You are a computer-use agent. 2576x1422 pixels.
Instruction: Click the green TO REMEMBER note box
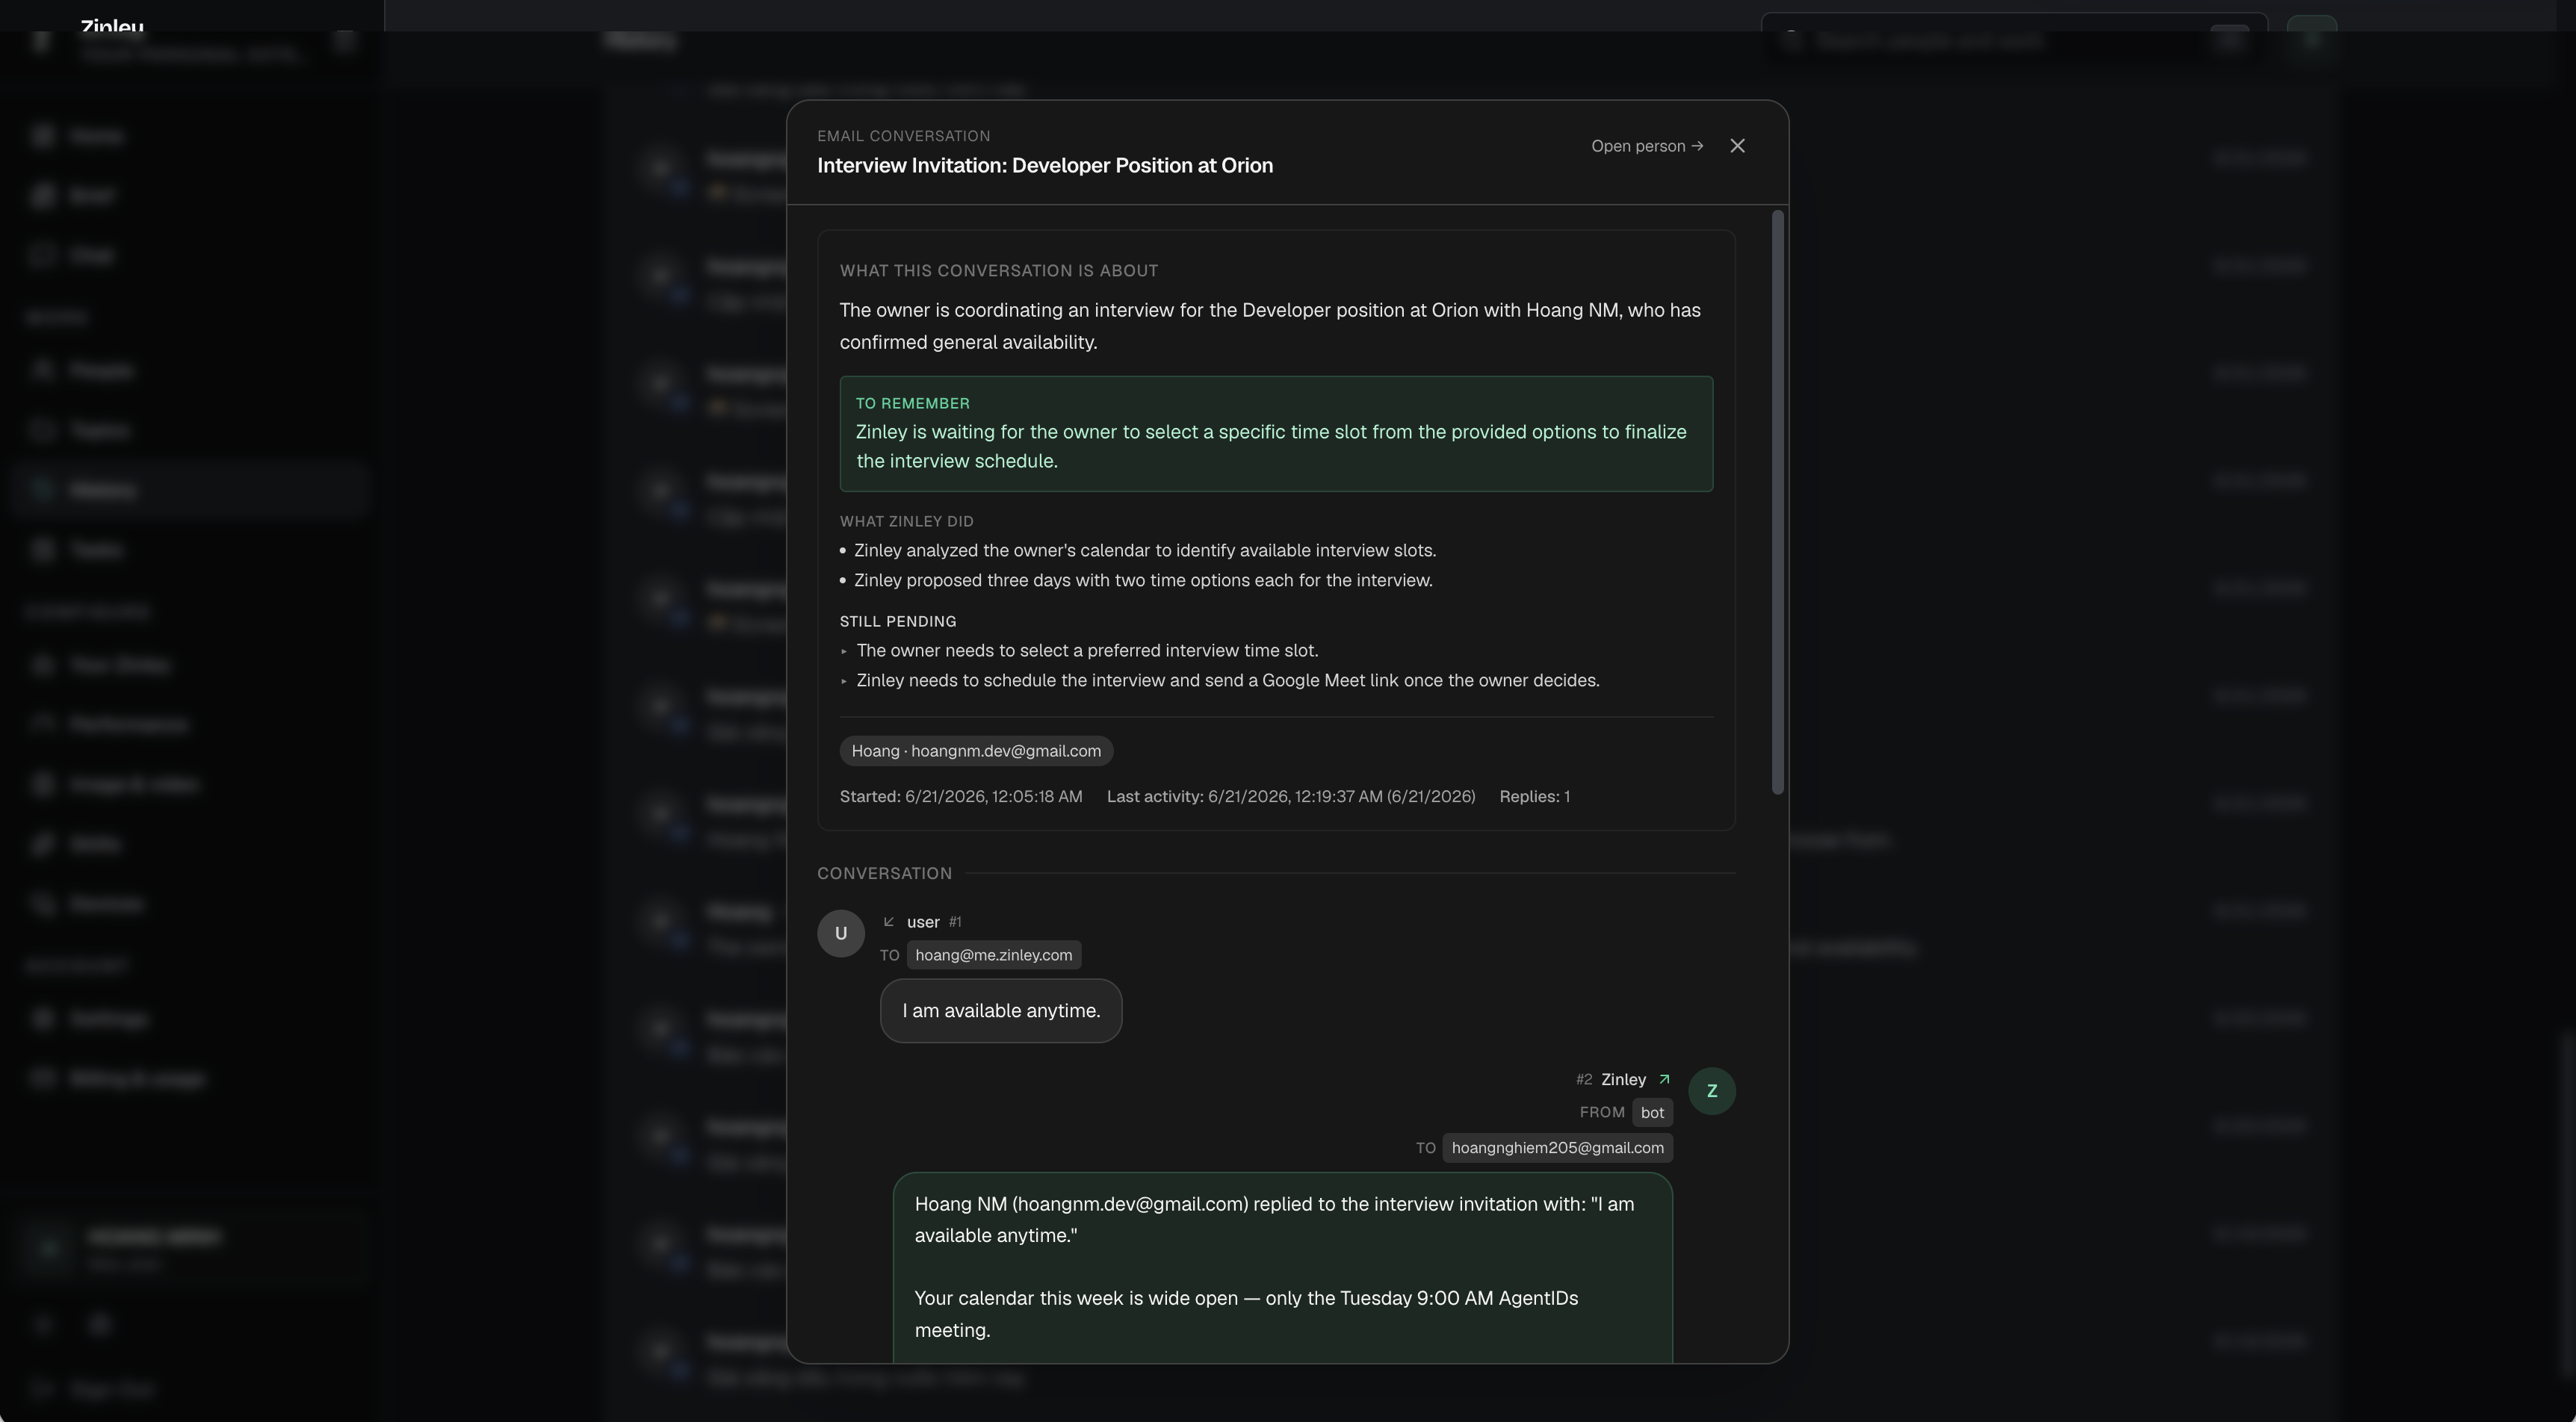(x=1276, y=434)
